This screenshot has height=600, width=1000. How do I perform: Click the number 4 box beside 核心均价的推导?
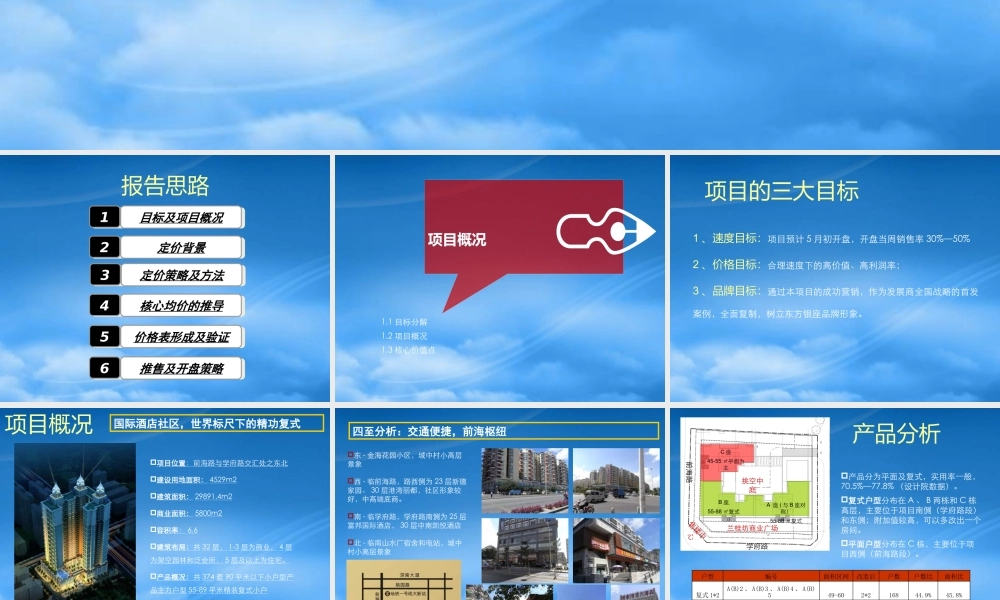(x=104, y=305)
